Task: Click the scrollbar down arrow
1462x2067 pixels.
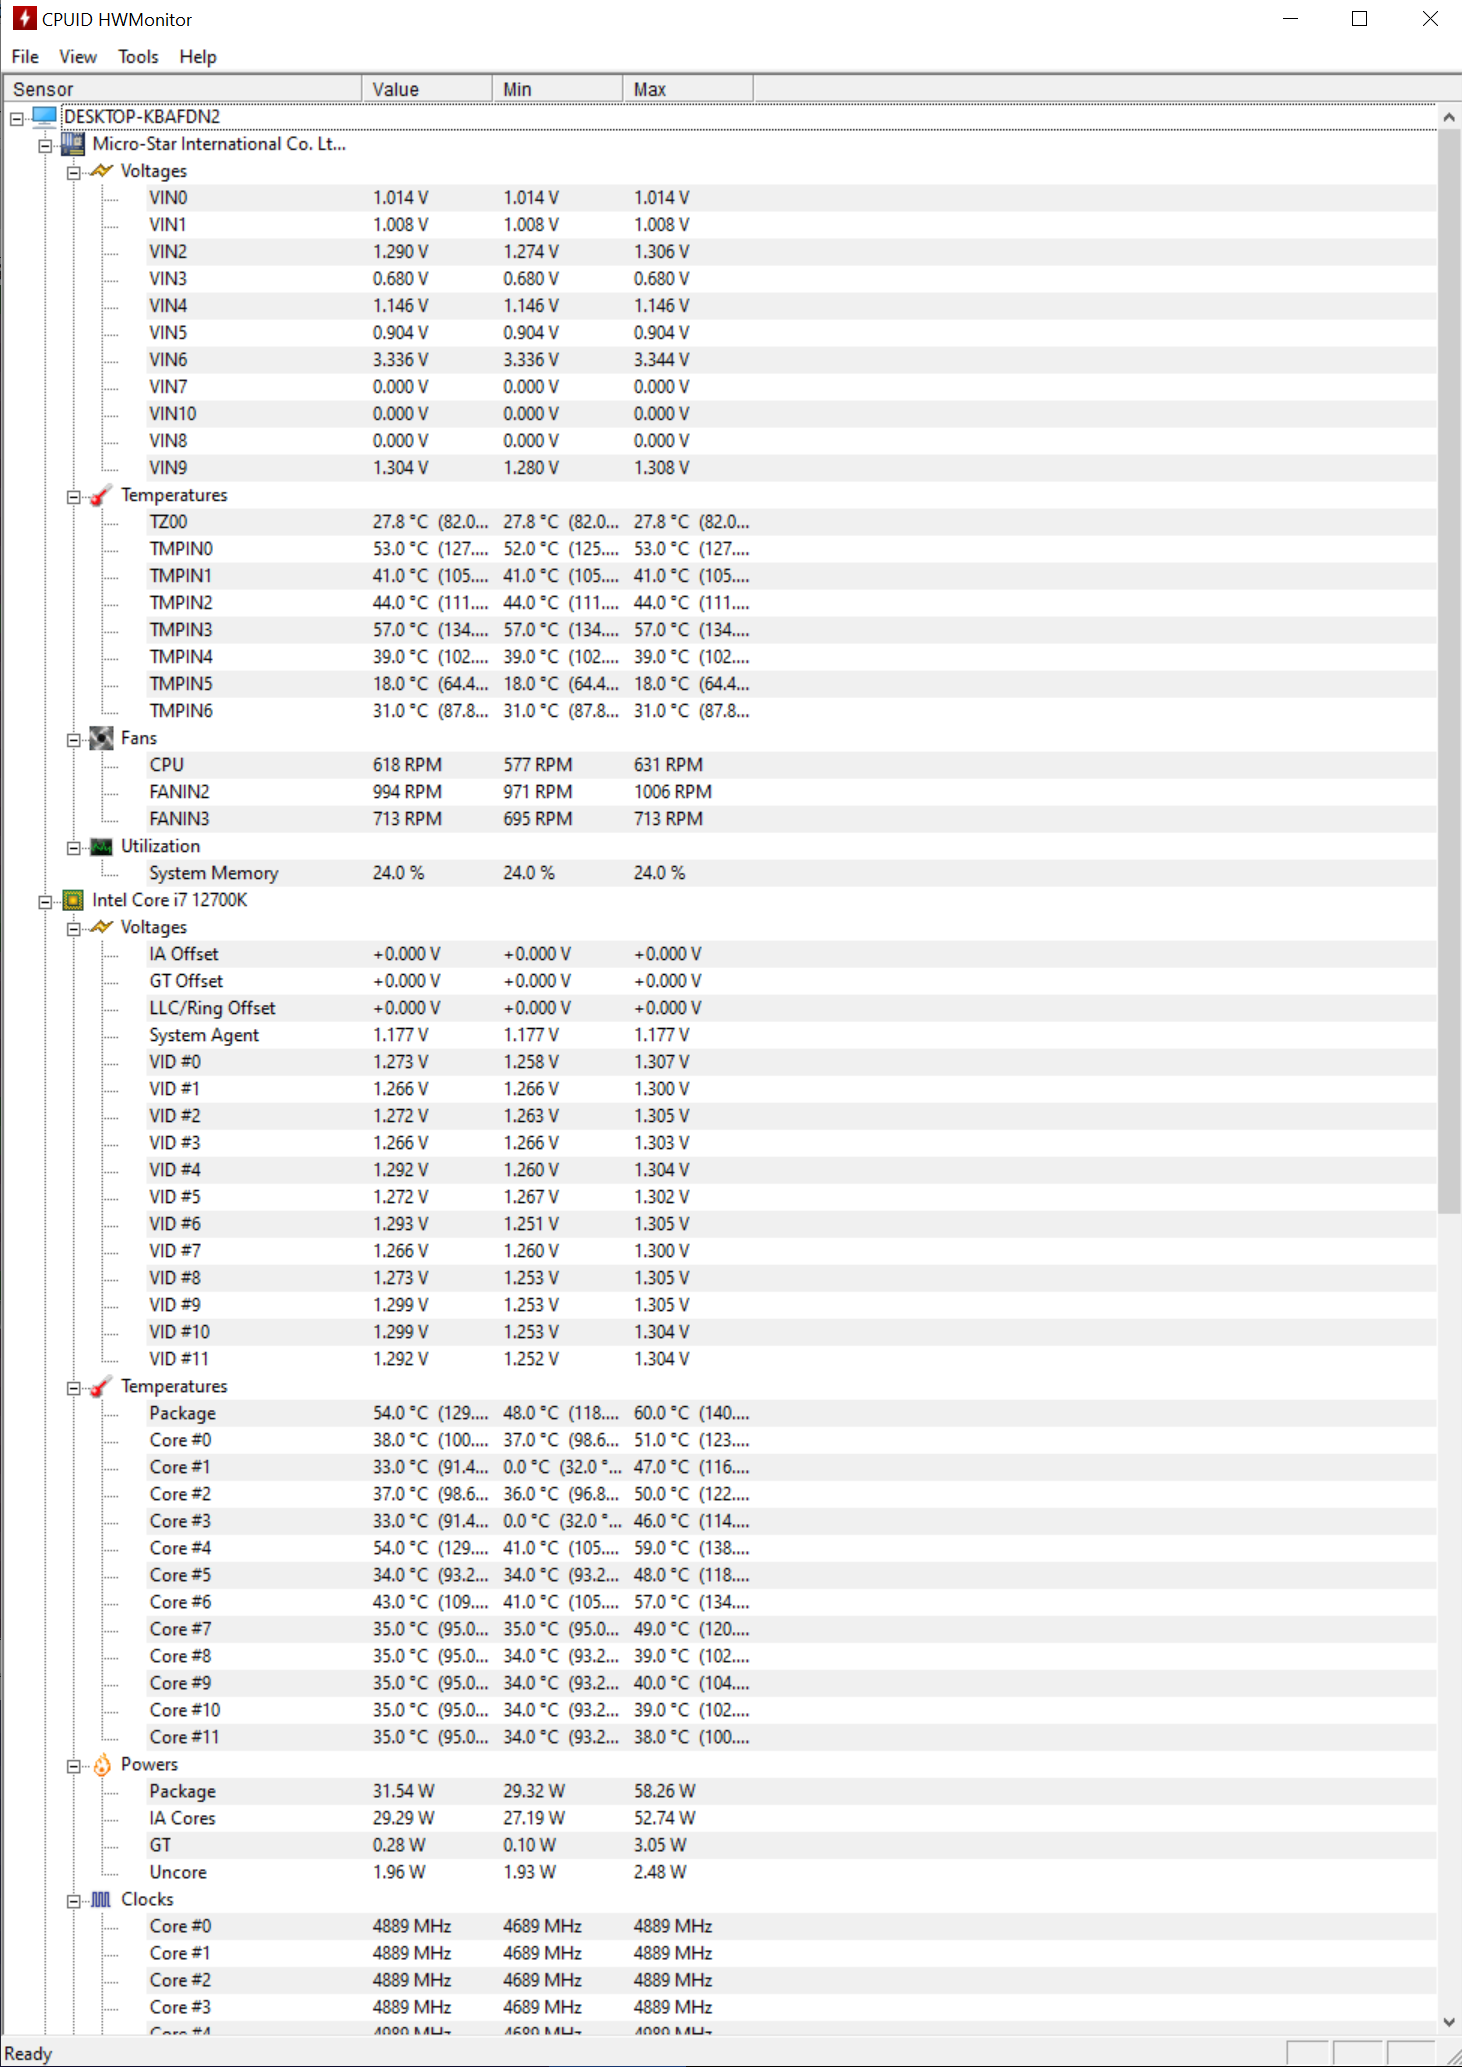Action: click(1449, 2022)
